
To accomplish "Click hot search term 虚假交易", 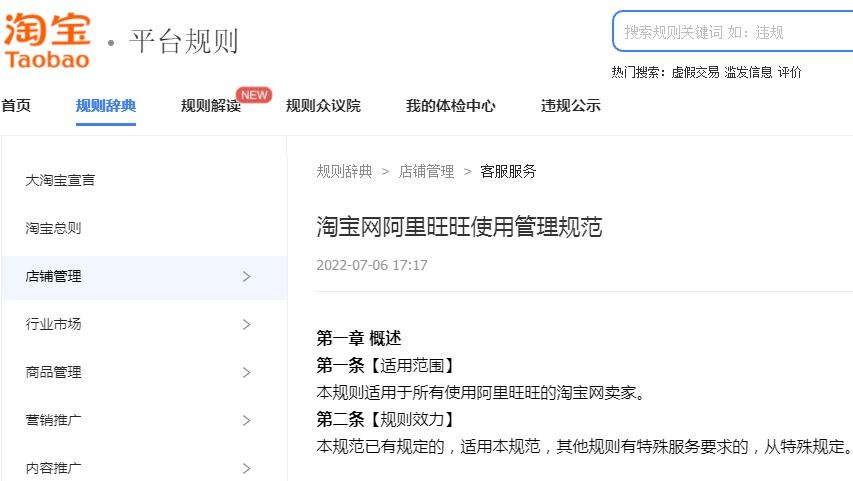I will tap(695, 72).
